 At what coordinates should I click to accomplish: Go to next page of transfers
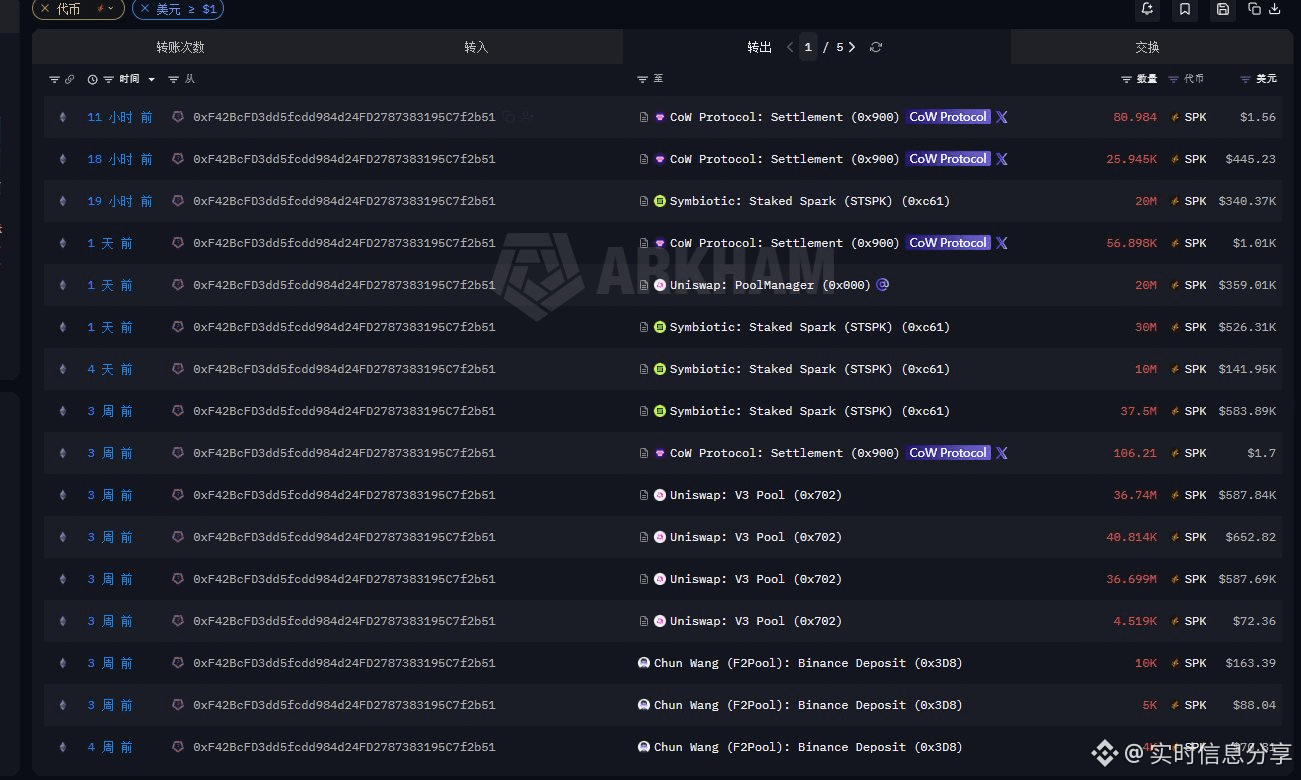click(852, 47)
